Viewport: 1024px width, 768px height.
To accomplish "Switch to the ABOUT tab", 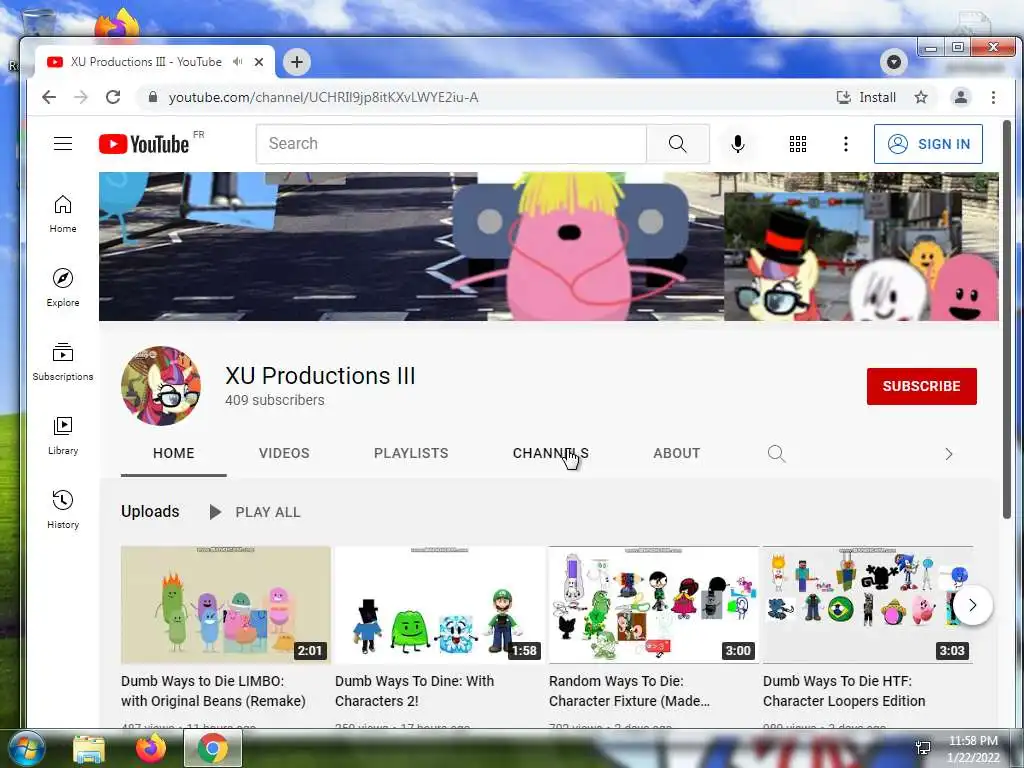I will (677, 453).
